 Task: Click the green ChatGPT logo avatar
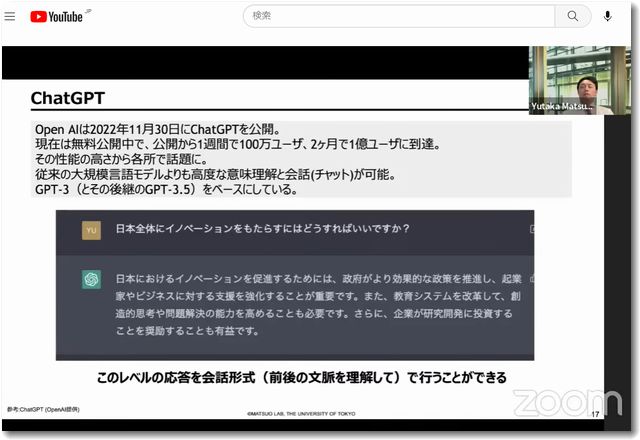(91, 280)
